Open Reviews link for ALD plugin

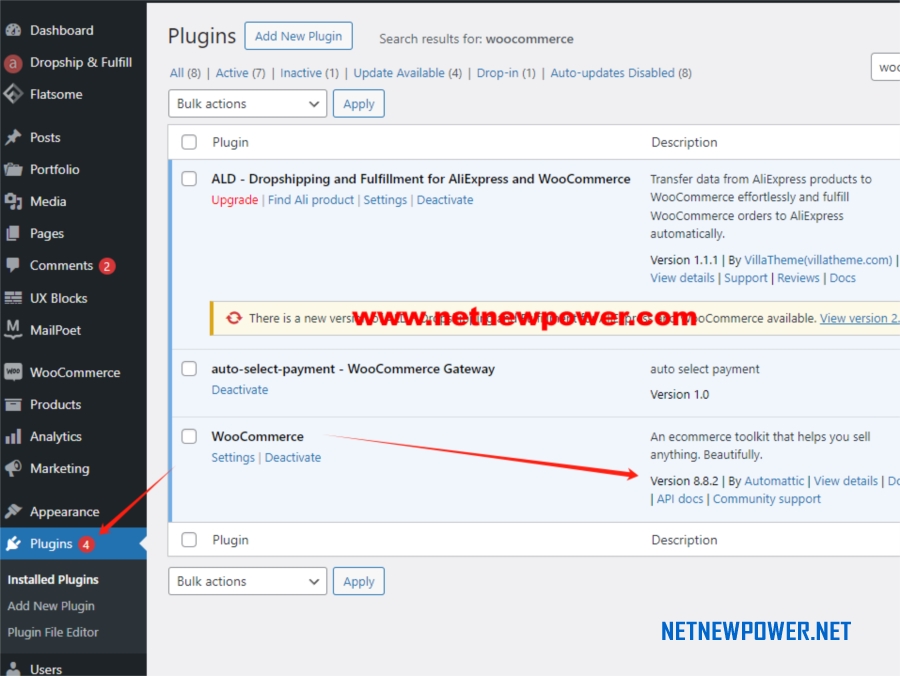798,278
